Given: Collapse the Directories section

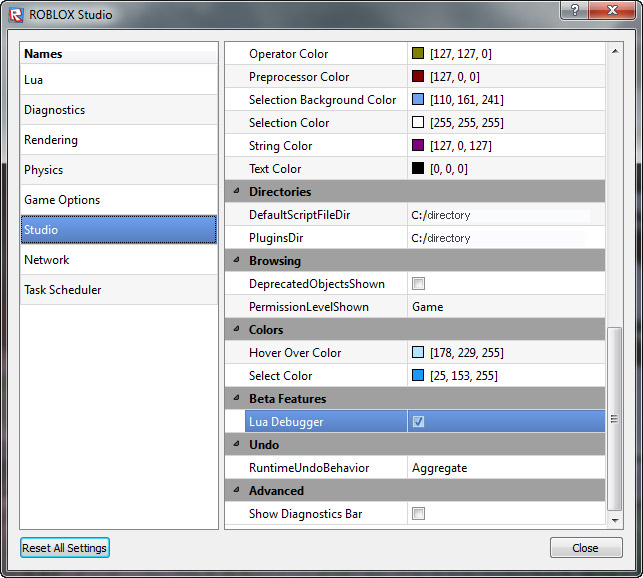Looking at the screenshot, I should tap(236, 191).
